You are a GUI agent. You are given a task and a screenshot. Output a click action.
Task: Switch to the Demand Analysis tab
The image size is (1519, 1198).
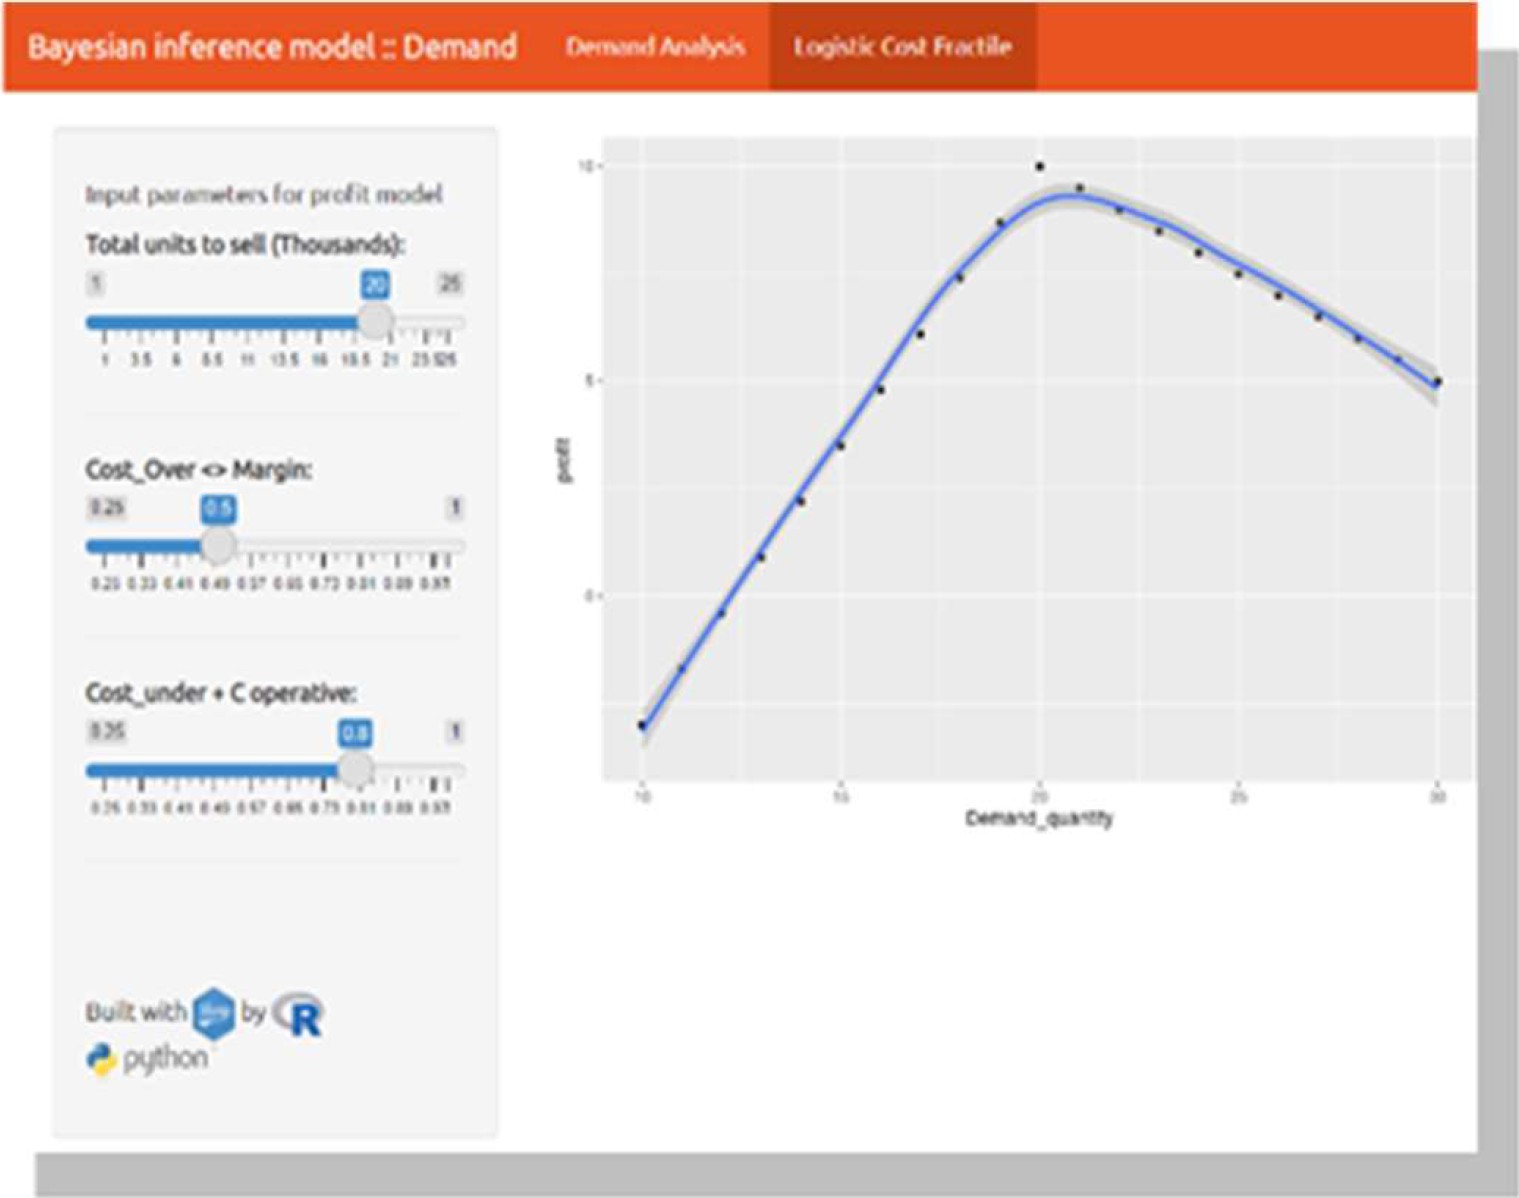coord(655,47)
